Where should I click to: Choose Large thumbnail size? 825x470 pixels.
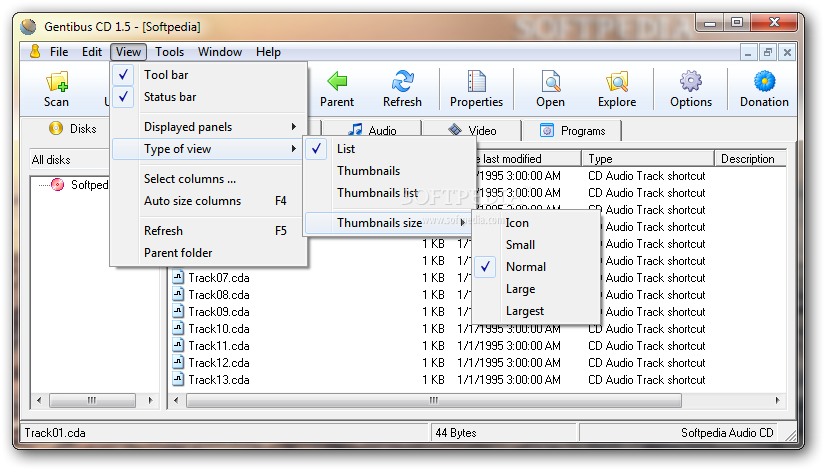pos(536,289)
